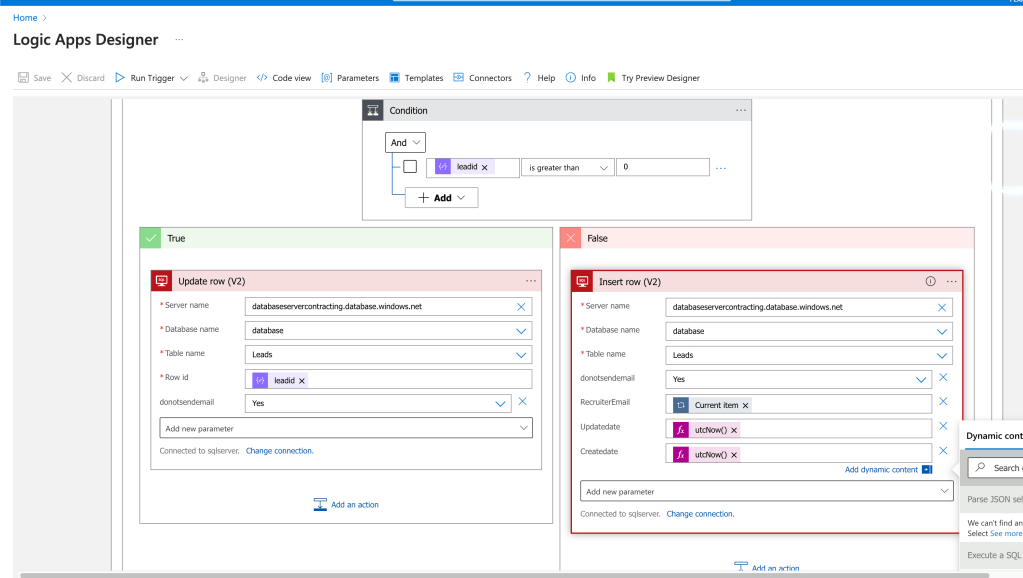Click the condition value field containing 0

tap(662, 167)
